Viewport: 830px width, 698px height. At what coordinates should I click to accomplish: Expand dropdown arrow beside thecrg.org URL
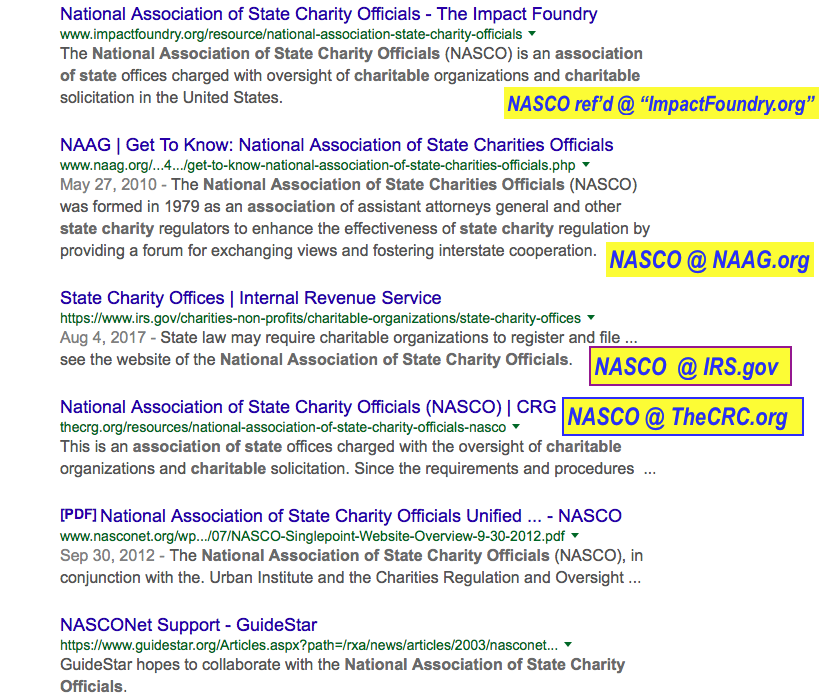(x=516, y=427)
